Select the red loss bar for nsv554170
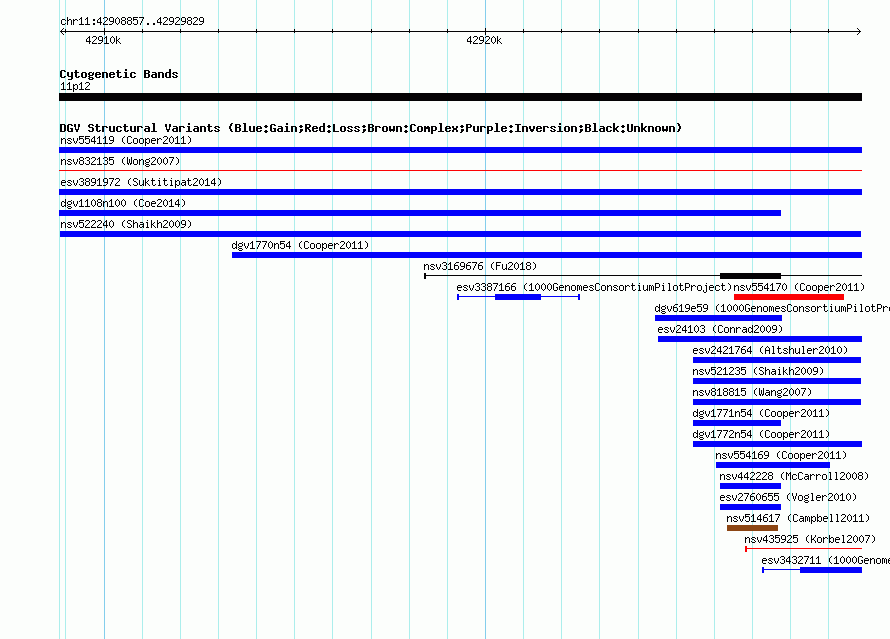 coord(789,297)
